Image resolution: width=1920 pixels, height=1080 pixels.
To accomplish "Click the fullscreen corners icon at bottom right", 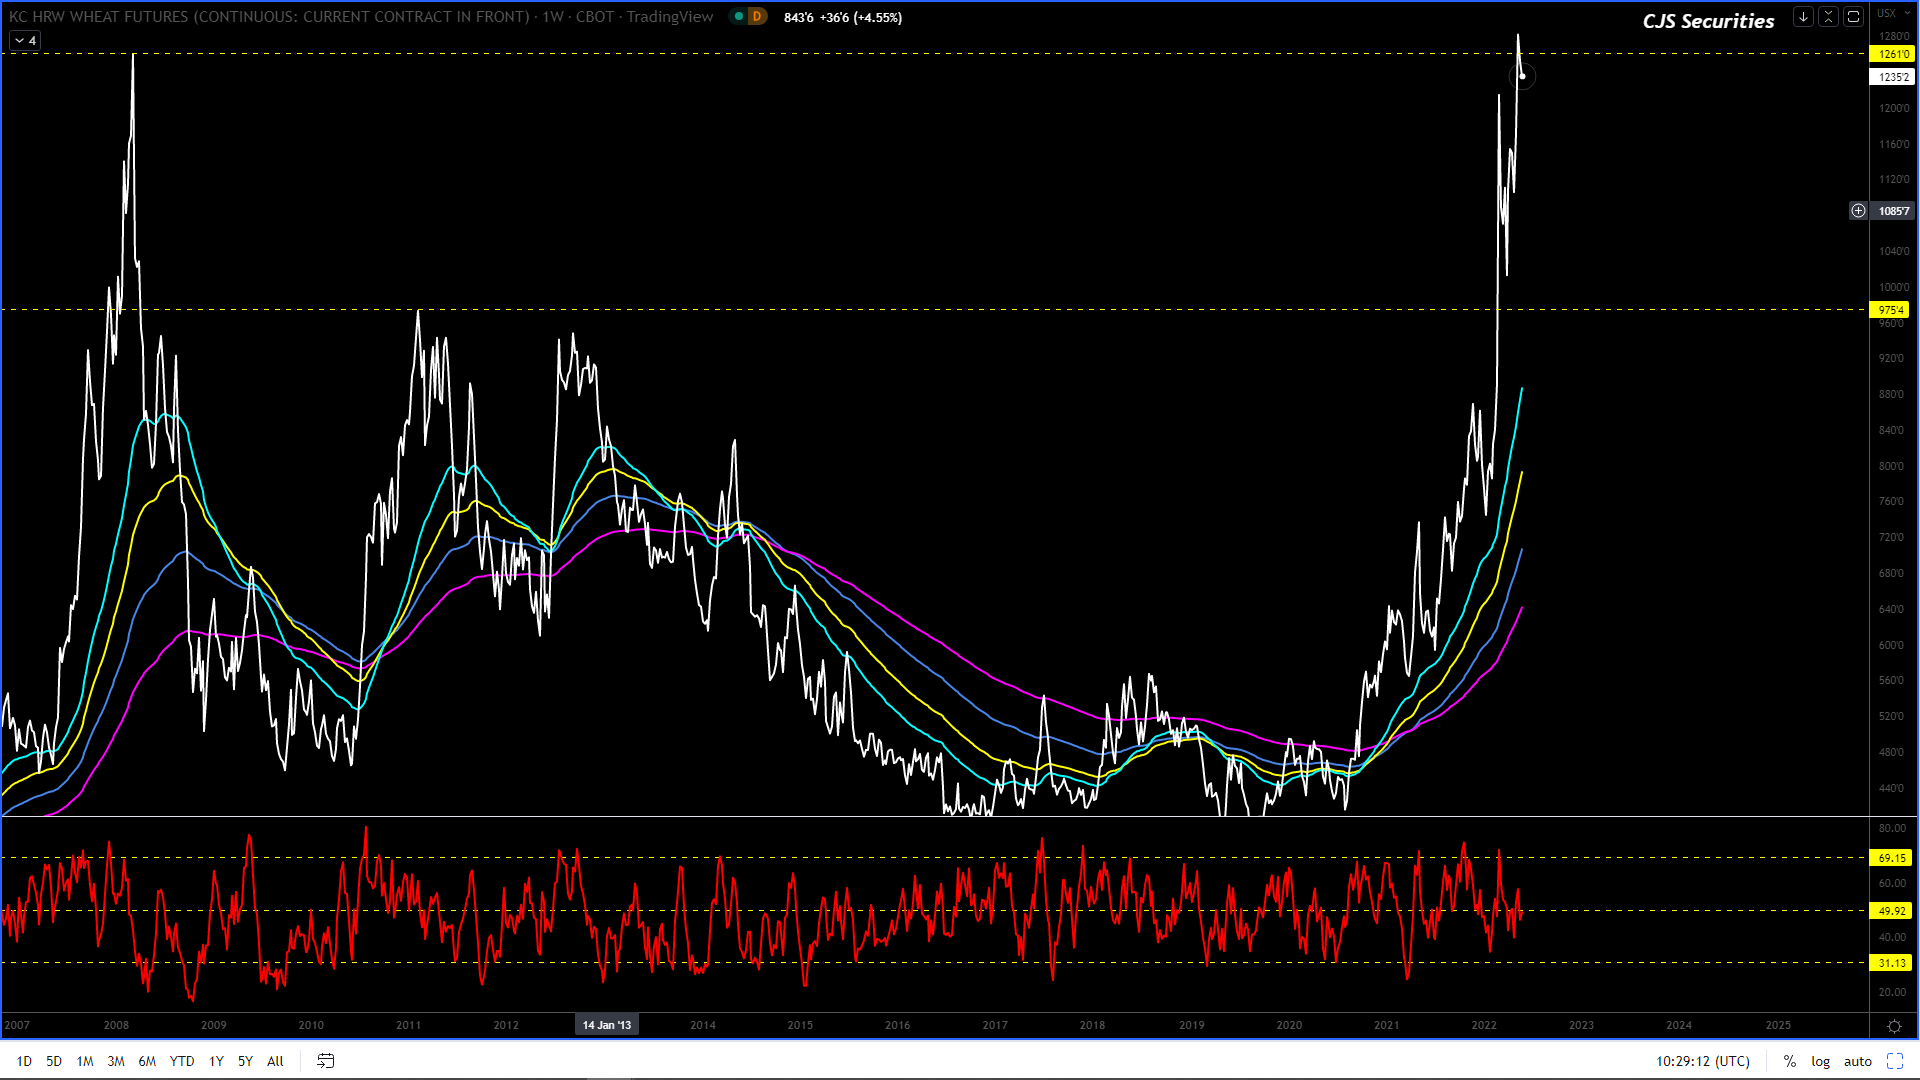I will [x=1894, y=1061].
